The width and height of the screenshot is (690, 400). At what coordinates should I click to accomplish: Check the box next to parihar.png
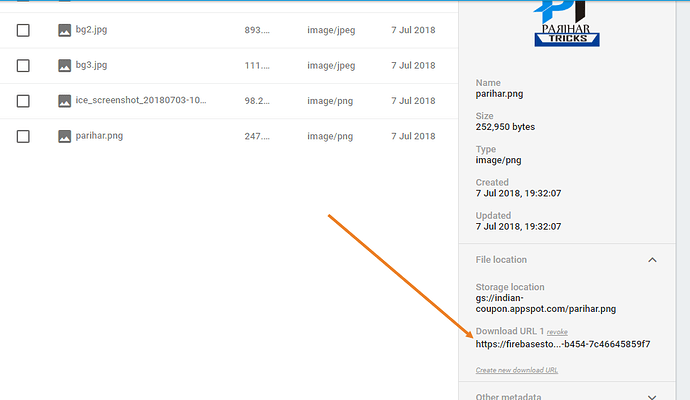tap(23, 136)
